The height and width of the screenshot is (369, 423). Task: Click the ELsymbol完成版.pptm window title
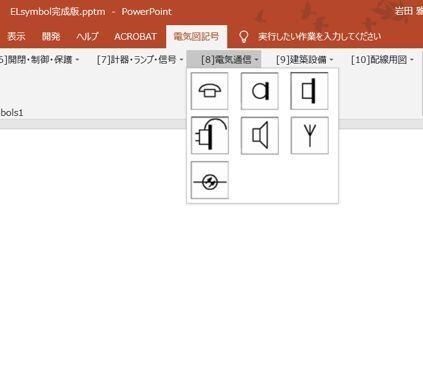click(58, 12)
